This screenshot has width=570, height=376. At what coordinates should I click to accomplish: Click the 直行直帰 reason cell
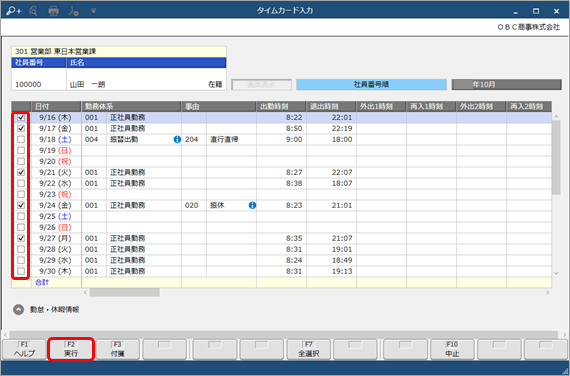(231, 139)
